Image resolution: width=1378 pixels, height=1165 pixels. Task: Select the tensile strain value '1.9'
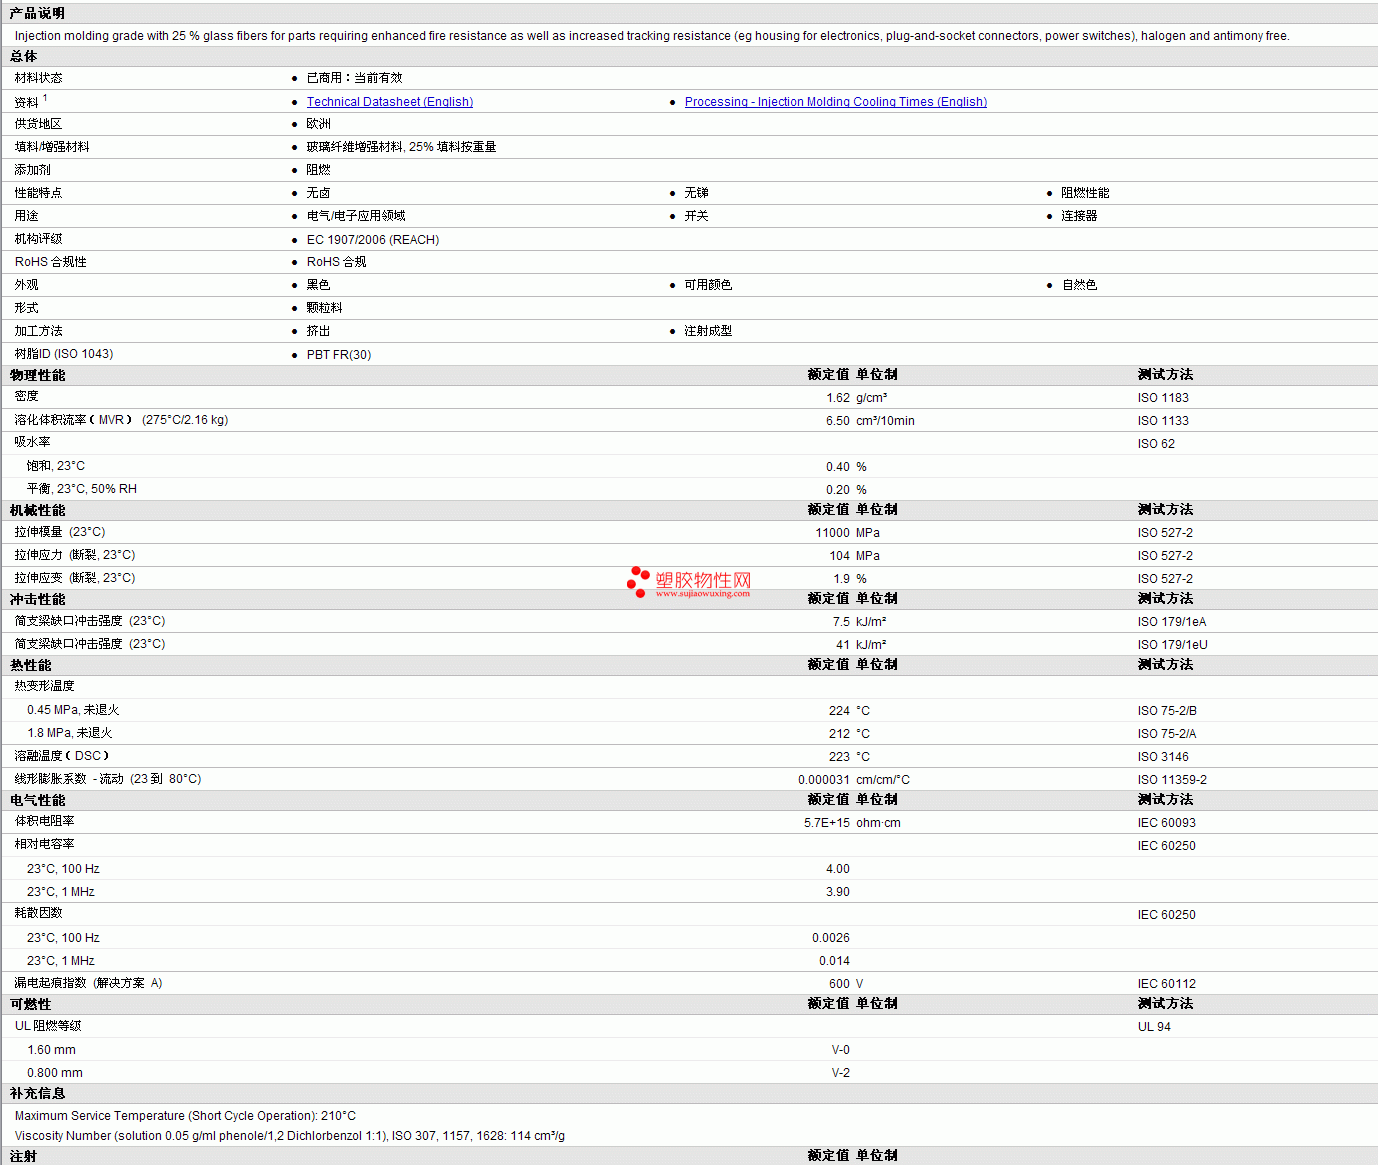(842, 579)
